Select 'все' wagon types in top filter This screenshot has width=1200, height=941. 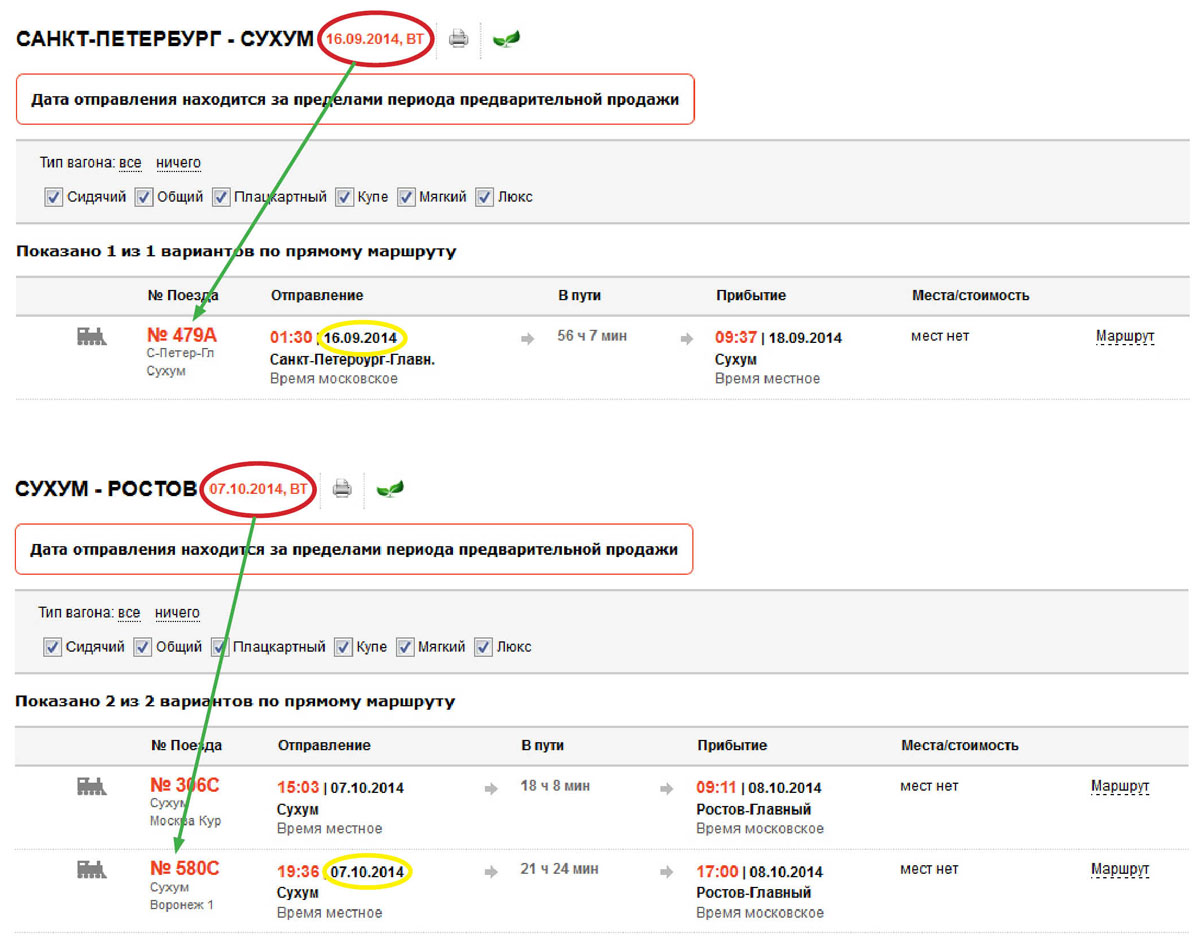[x=130, y=163]
